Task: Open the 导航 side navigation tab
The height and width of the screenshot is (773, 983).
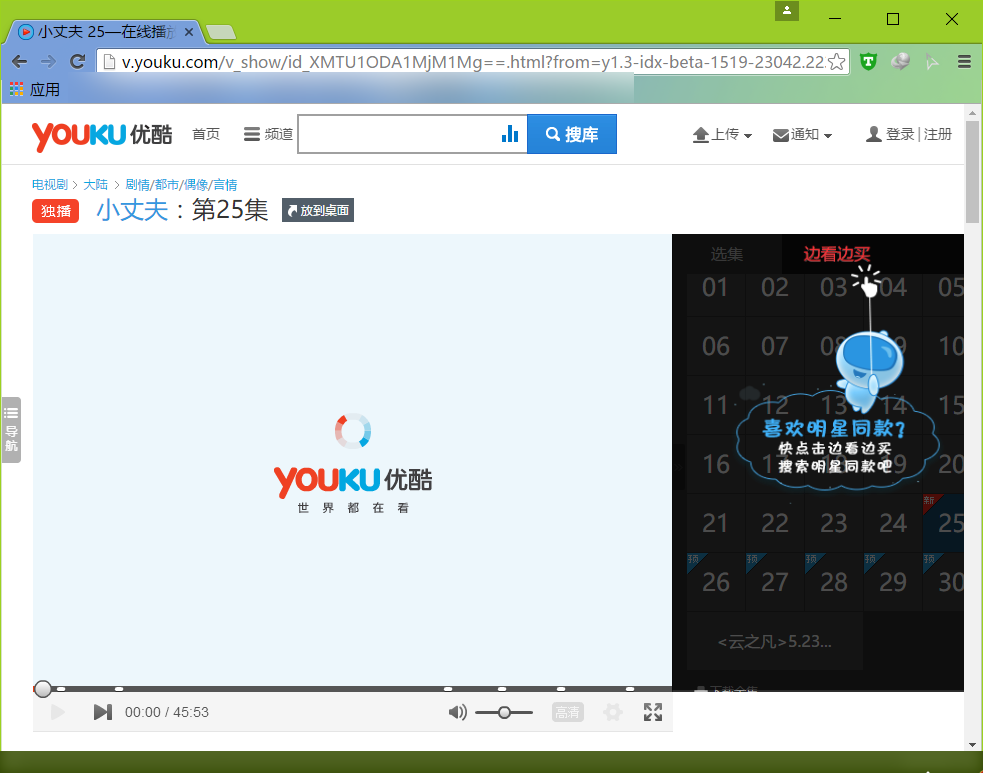Action: (11, 430)
